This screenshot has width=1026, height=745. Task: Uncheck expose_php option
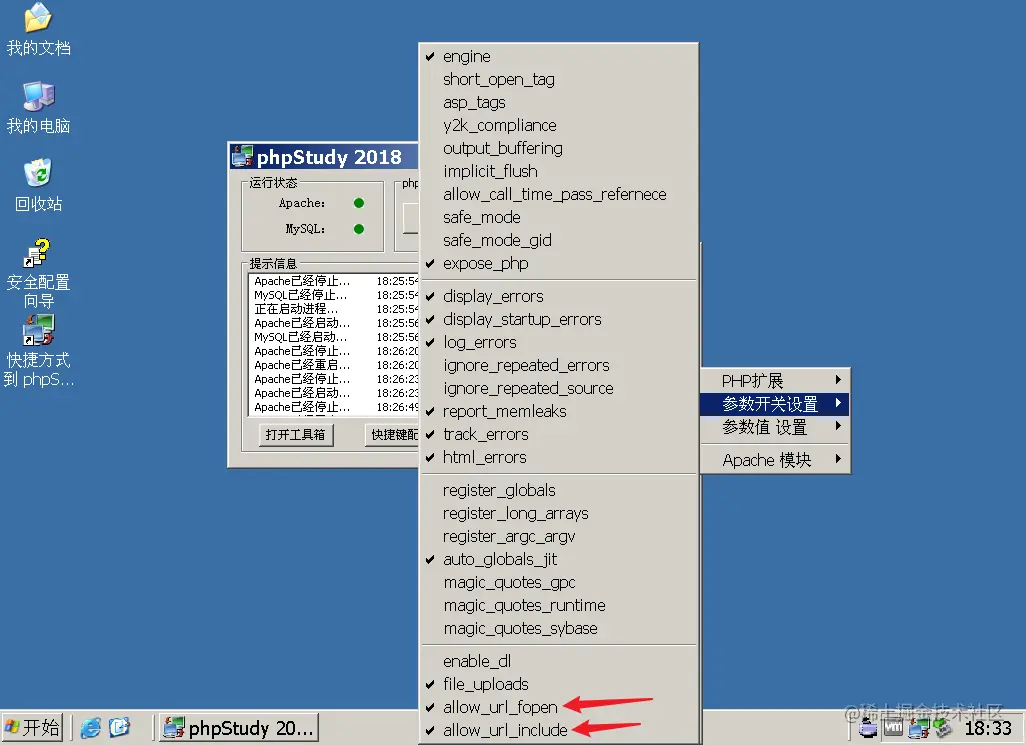coord(559,264)
